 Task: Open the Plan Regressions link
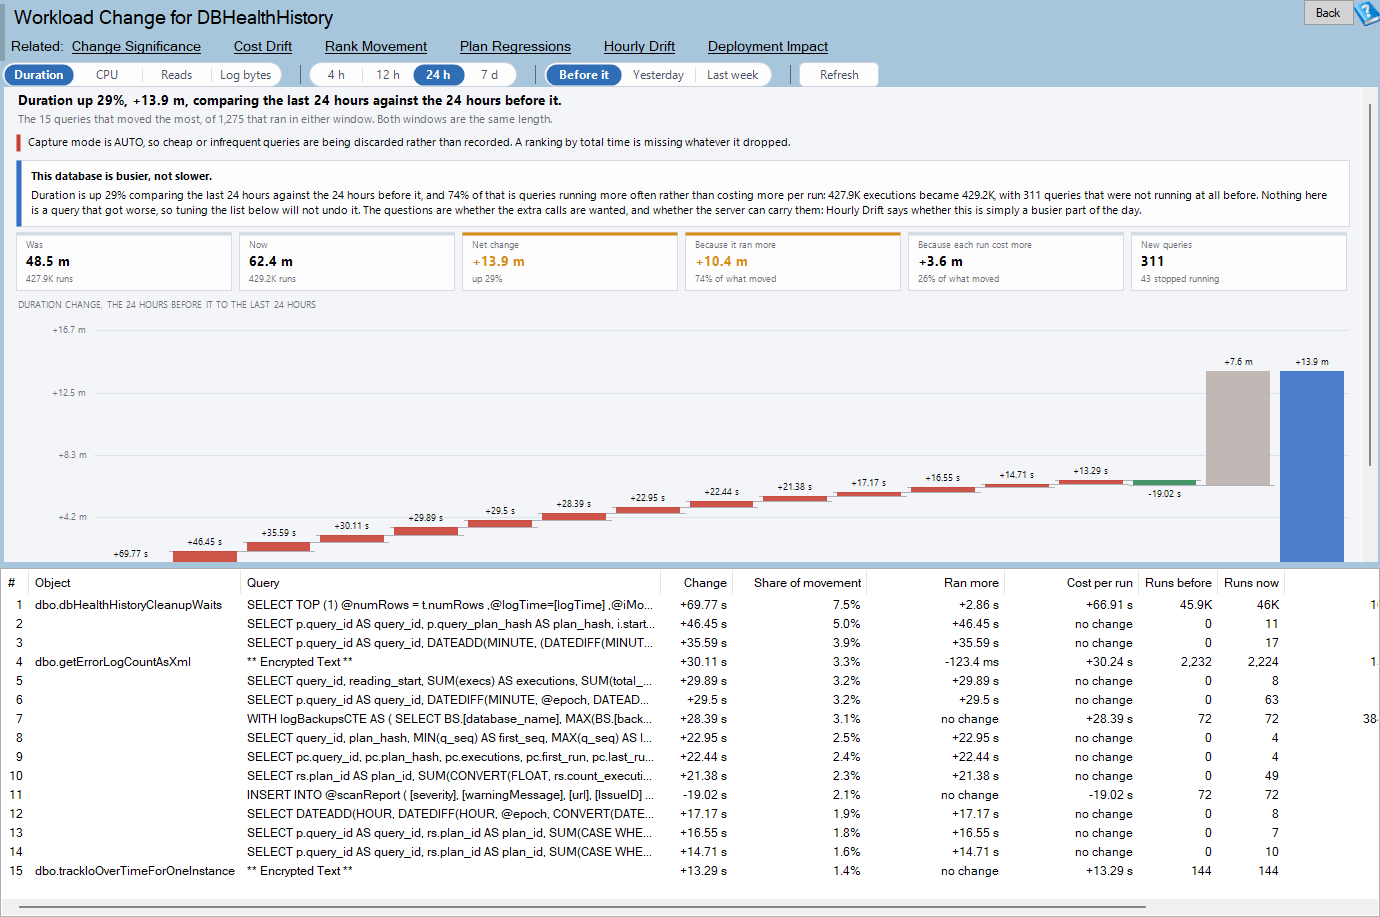[x=515, y=46]
